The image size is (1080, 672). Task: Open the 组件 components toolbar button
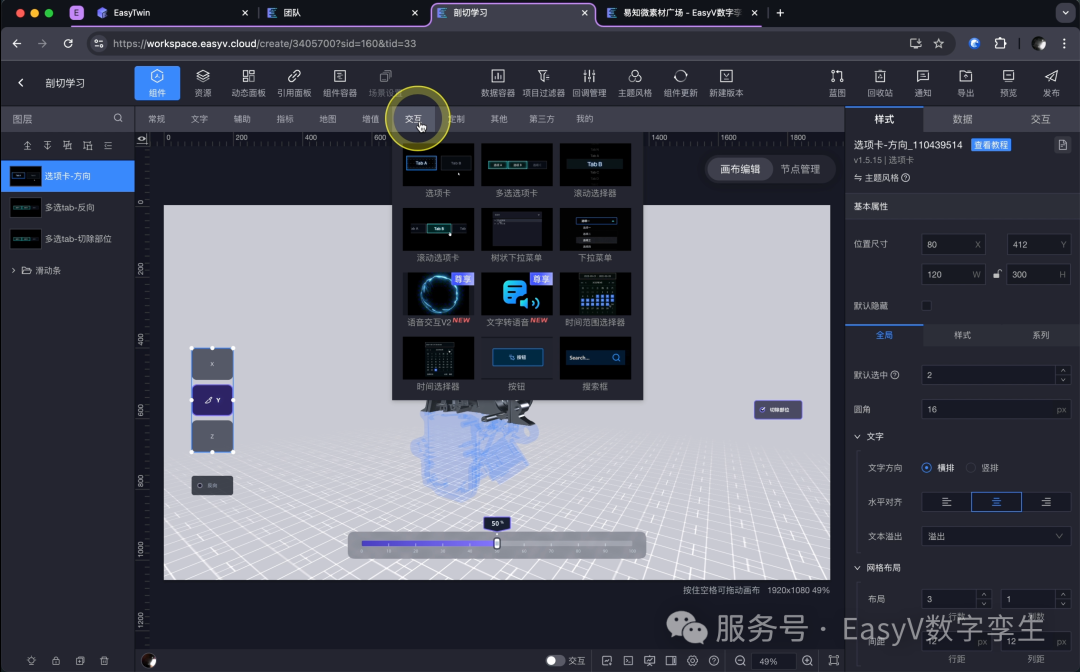[157, 83]
